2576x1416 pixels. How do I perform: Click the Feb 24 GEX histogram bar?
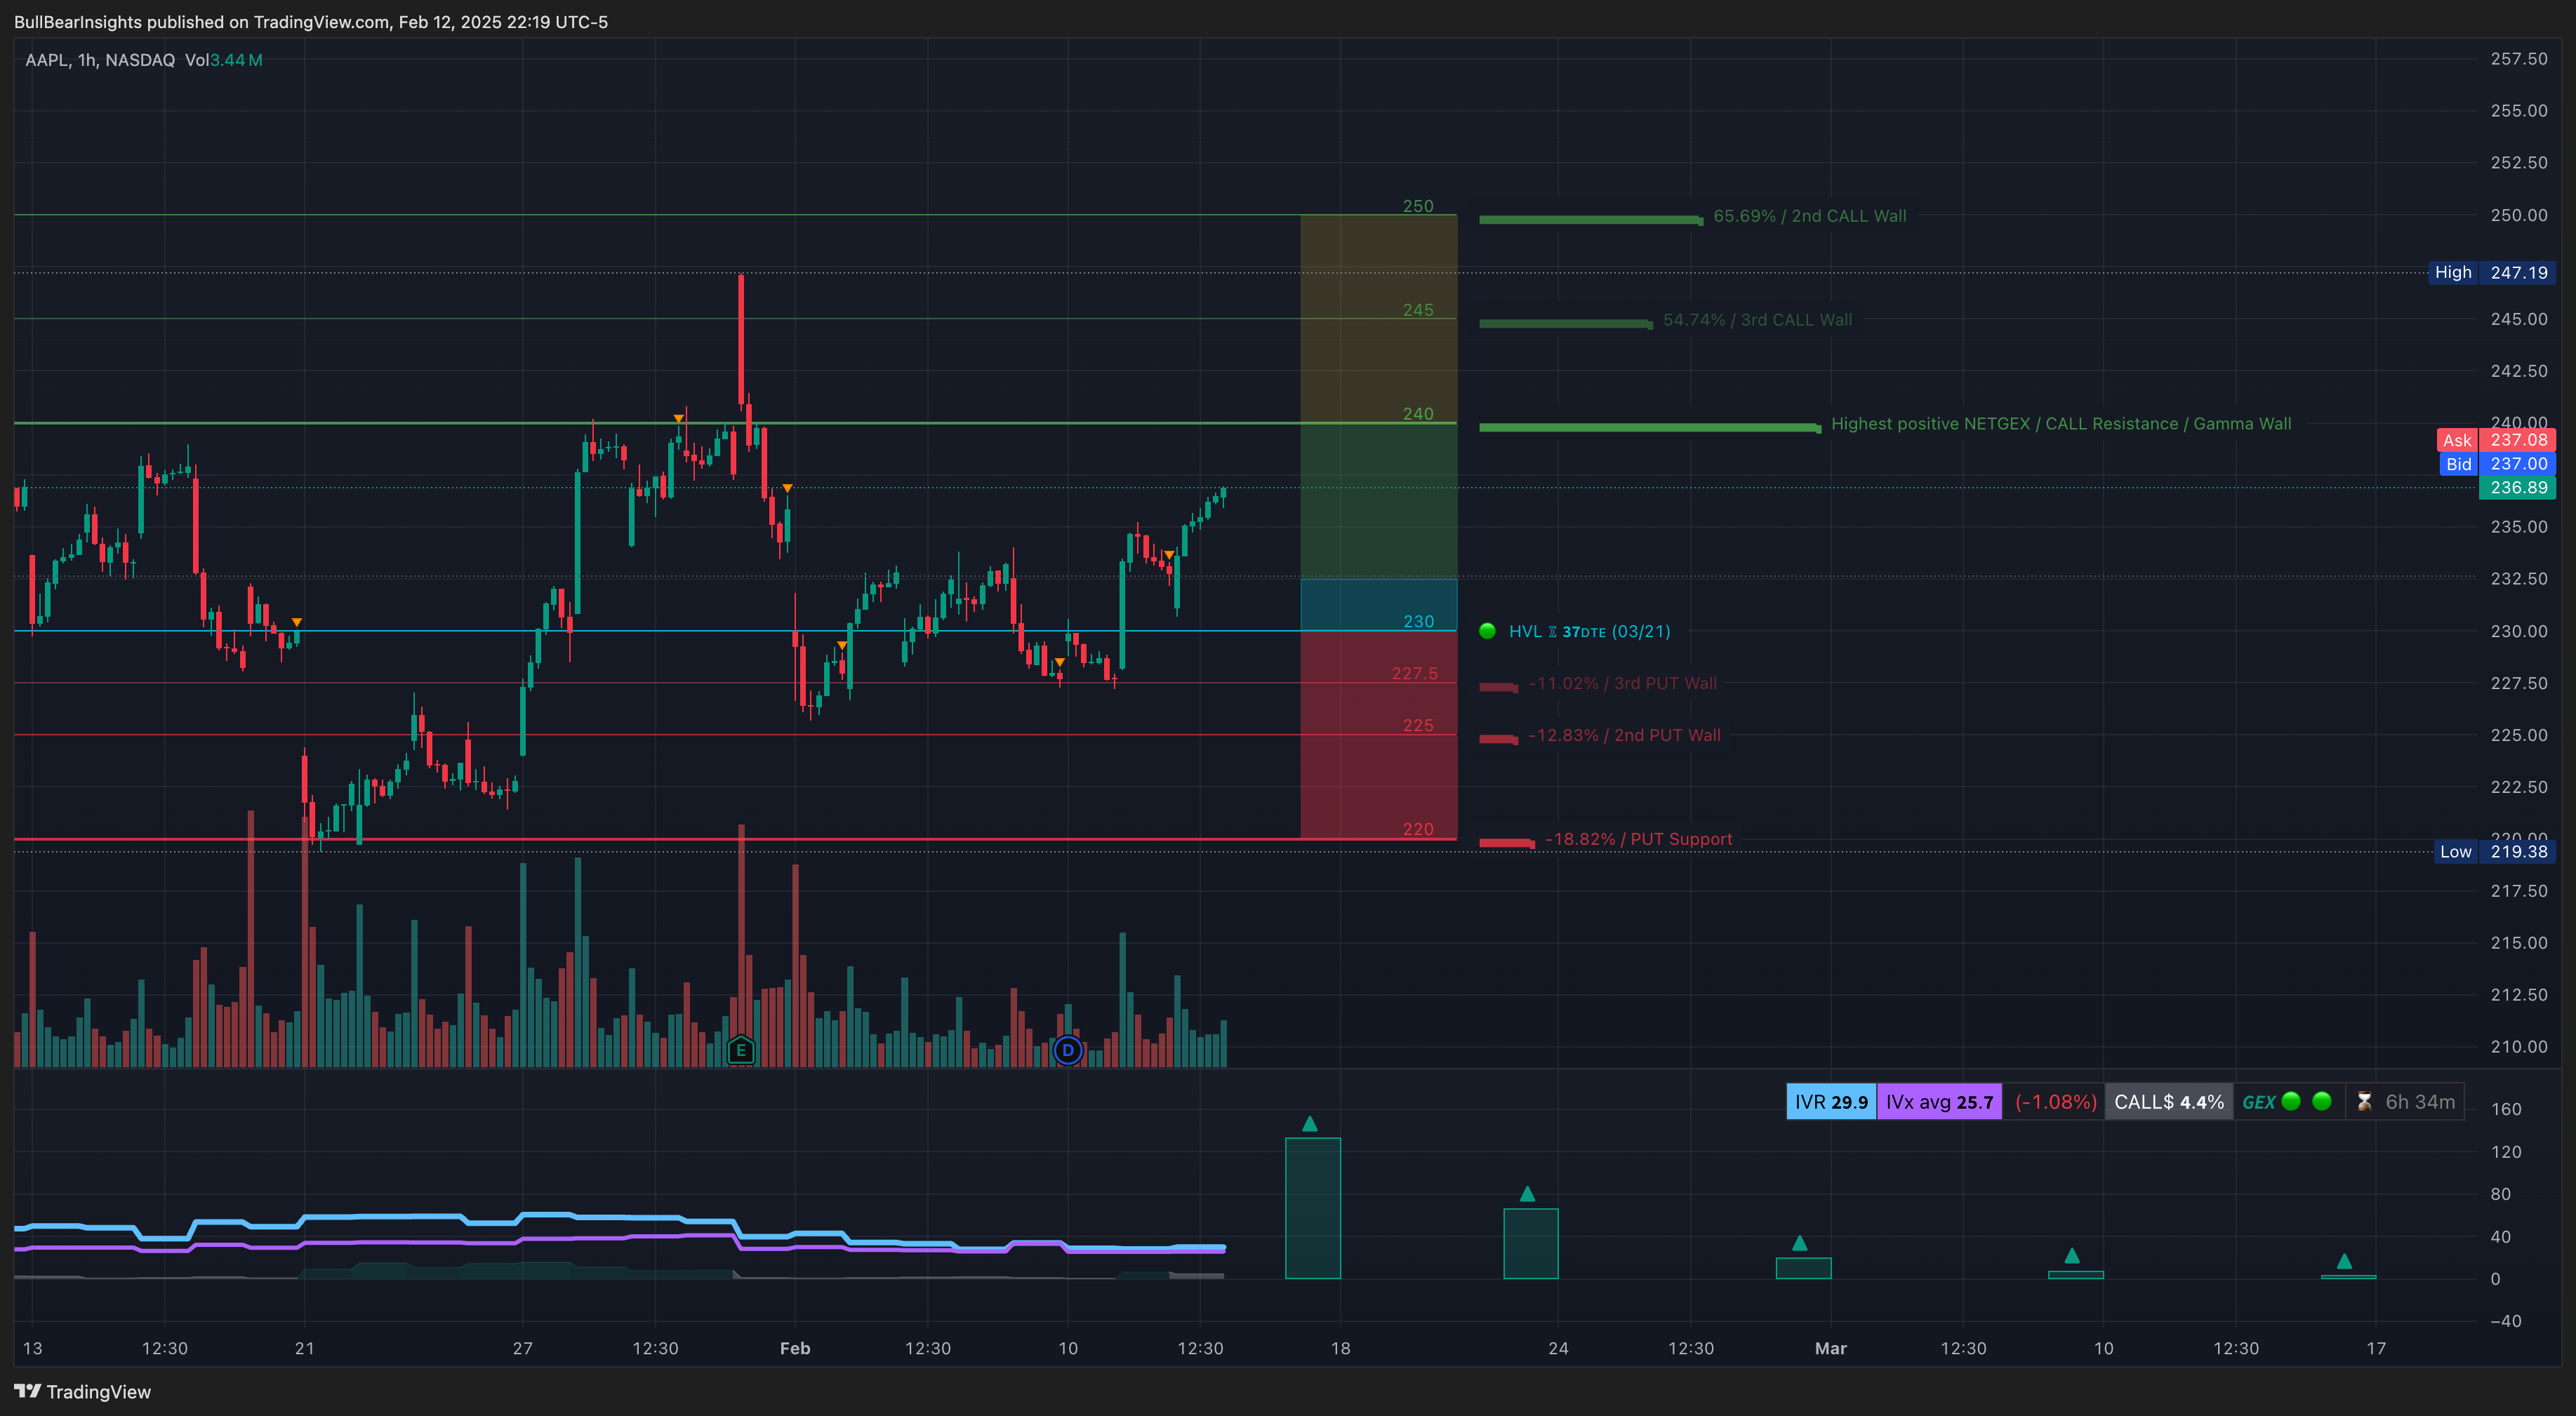point(1531,1244)
